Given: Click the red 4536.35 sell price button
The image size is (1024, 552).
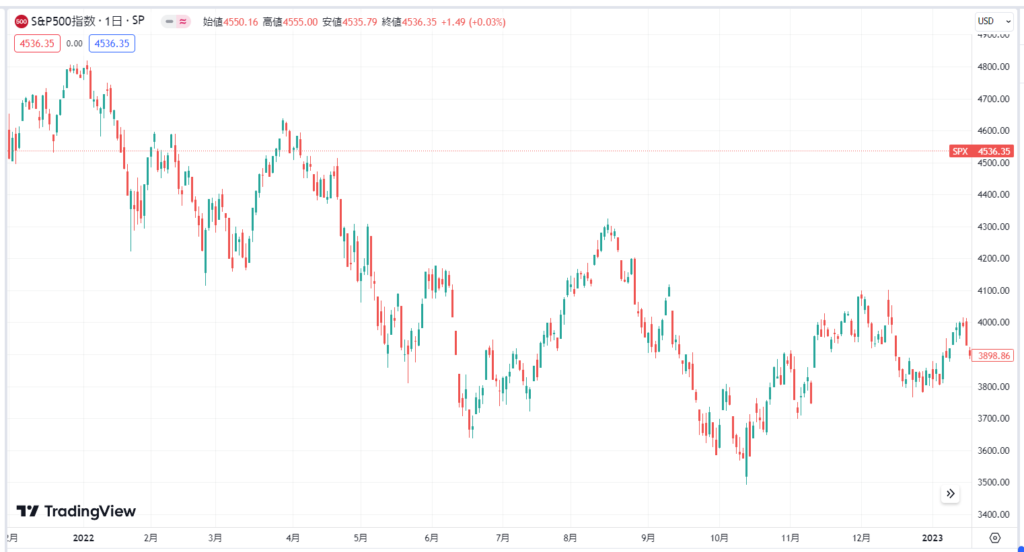Looking at the screenshot, I should tap(37, 44).
